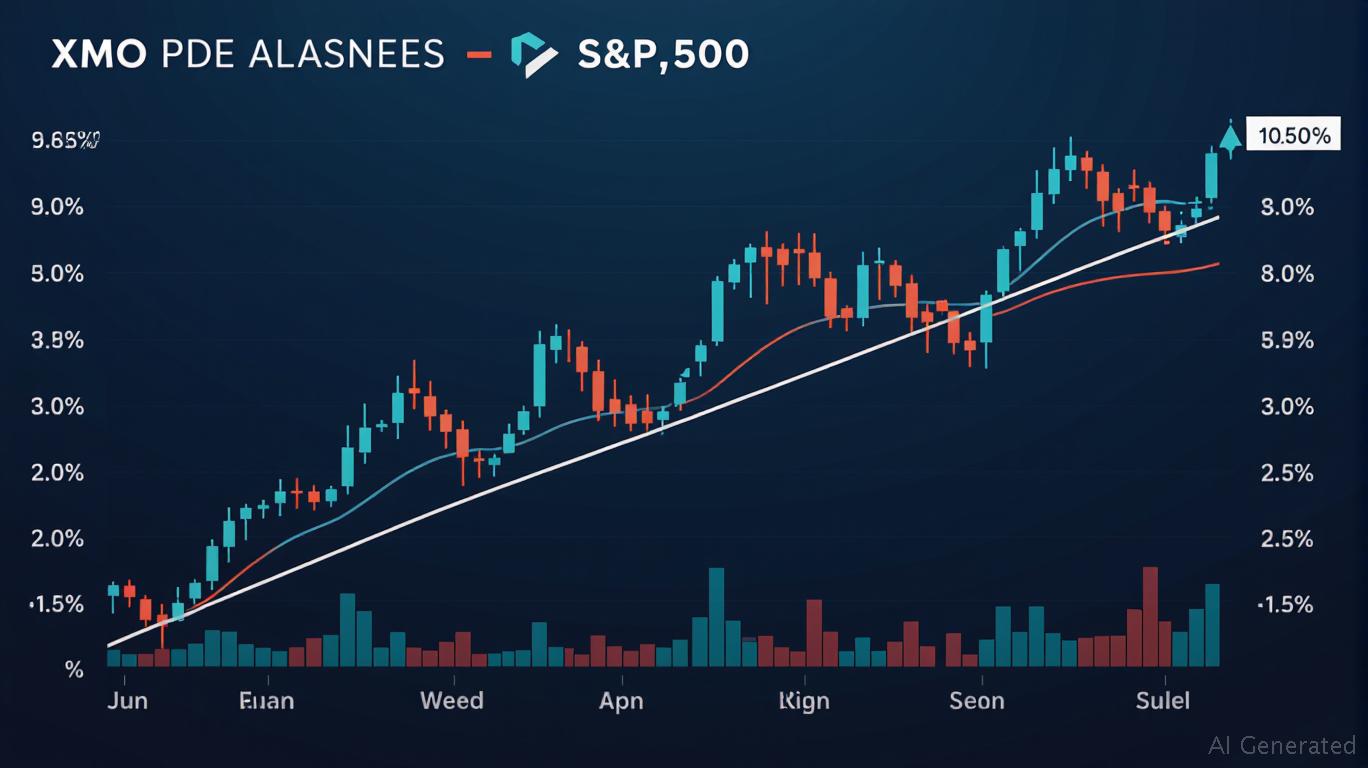Click the % label at left axis bottom
The image size is (1368, 768).
point(73,669)
